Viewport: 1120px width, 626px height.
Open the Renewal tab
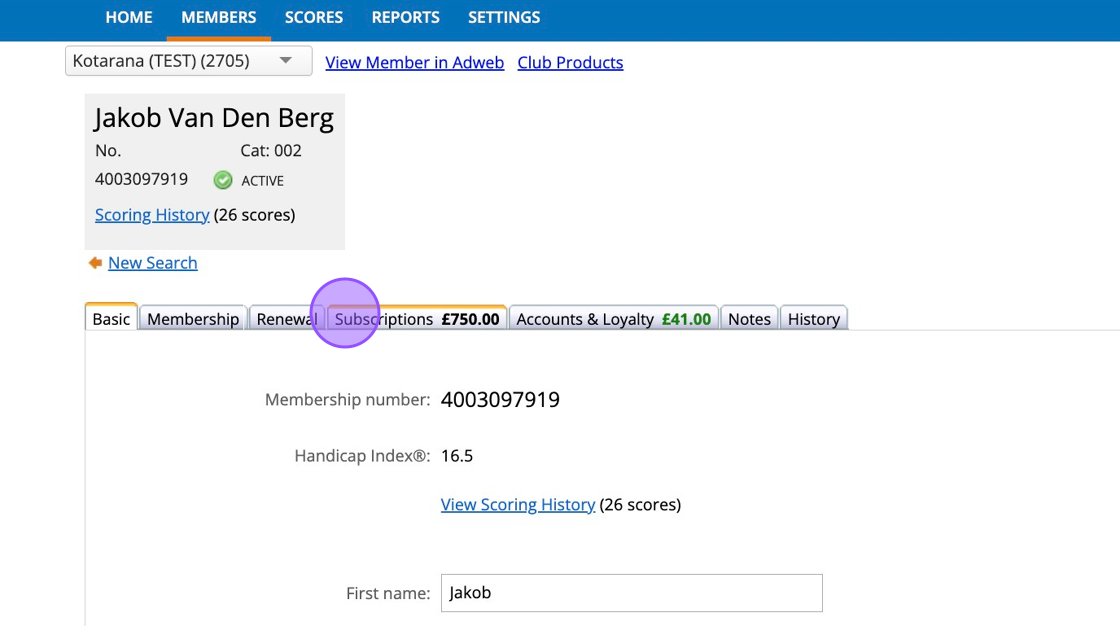click(284, 319)
